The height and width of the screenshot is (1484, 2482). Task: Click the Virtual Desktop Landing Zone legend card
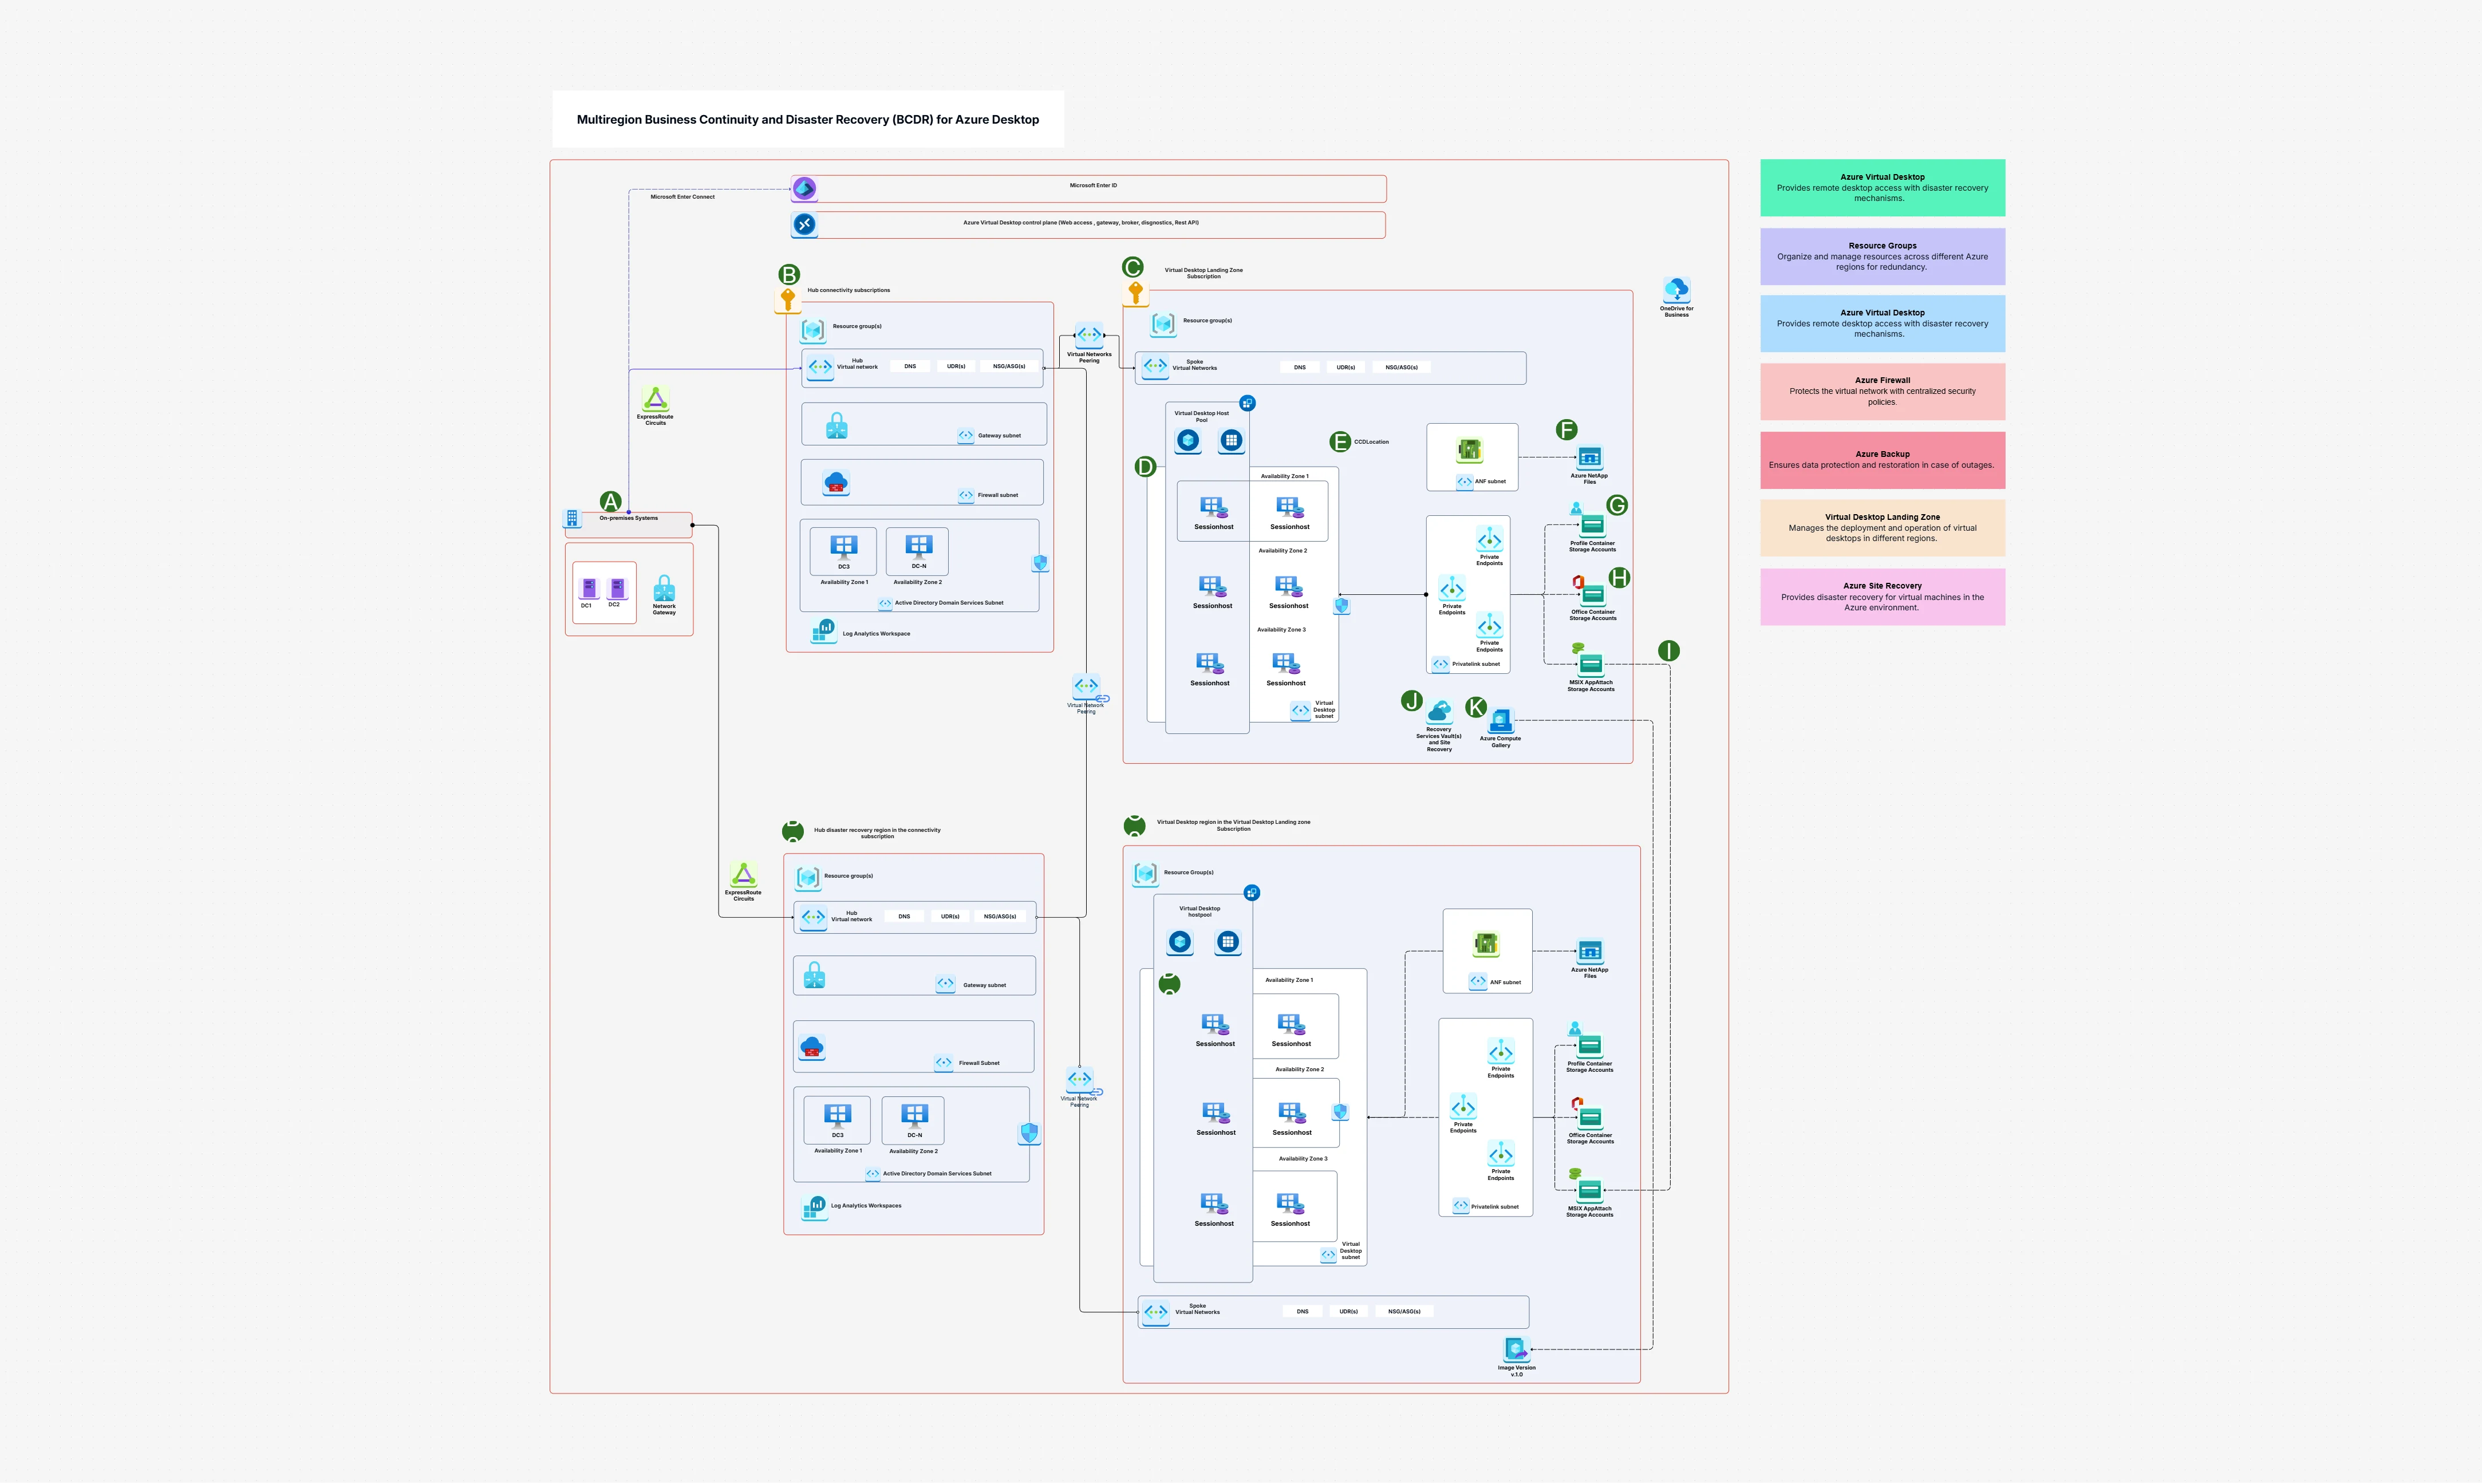(x=1882, y=528)
